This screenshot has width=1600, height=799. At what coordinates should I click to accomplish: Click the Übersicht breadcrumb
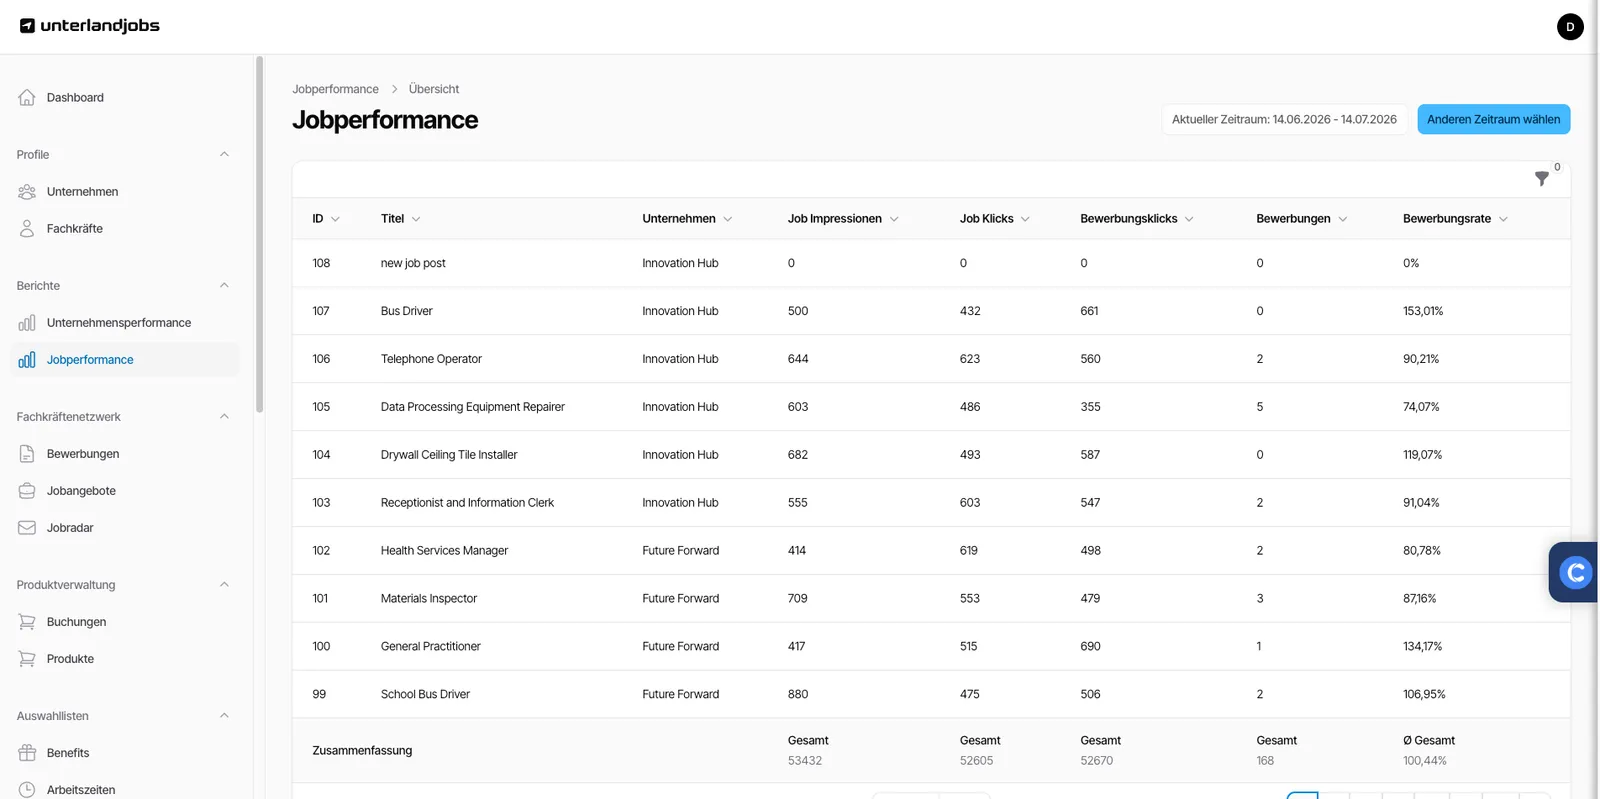[x=434, y=89]
